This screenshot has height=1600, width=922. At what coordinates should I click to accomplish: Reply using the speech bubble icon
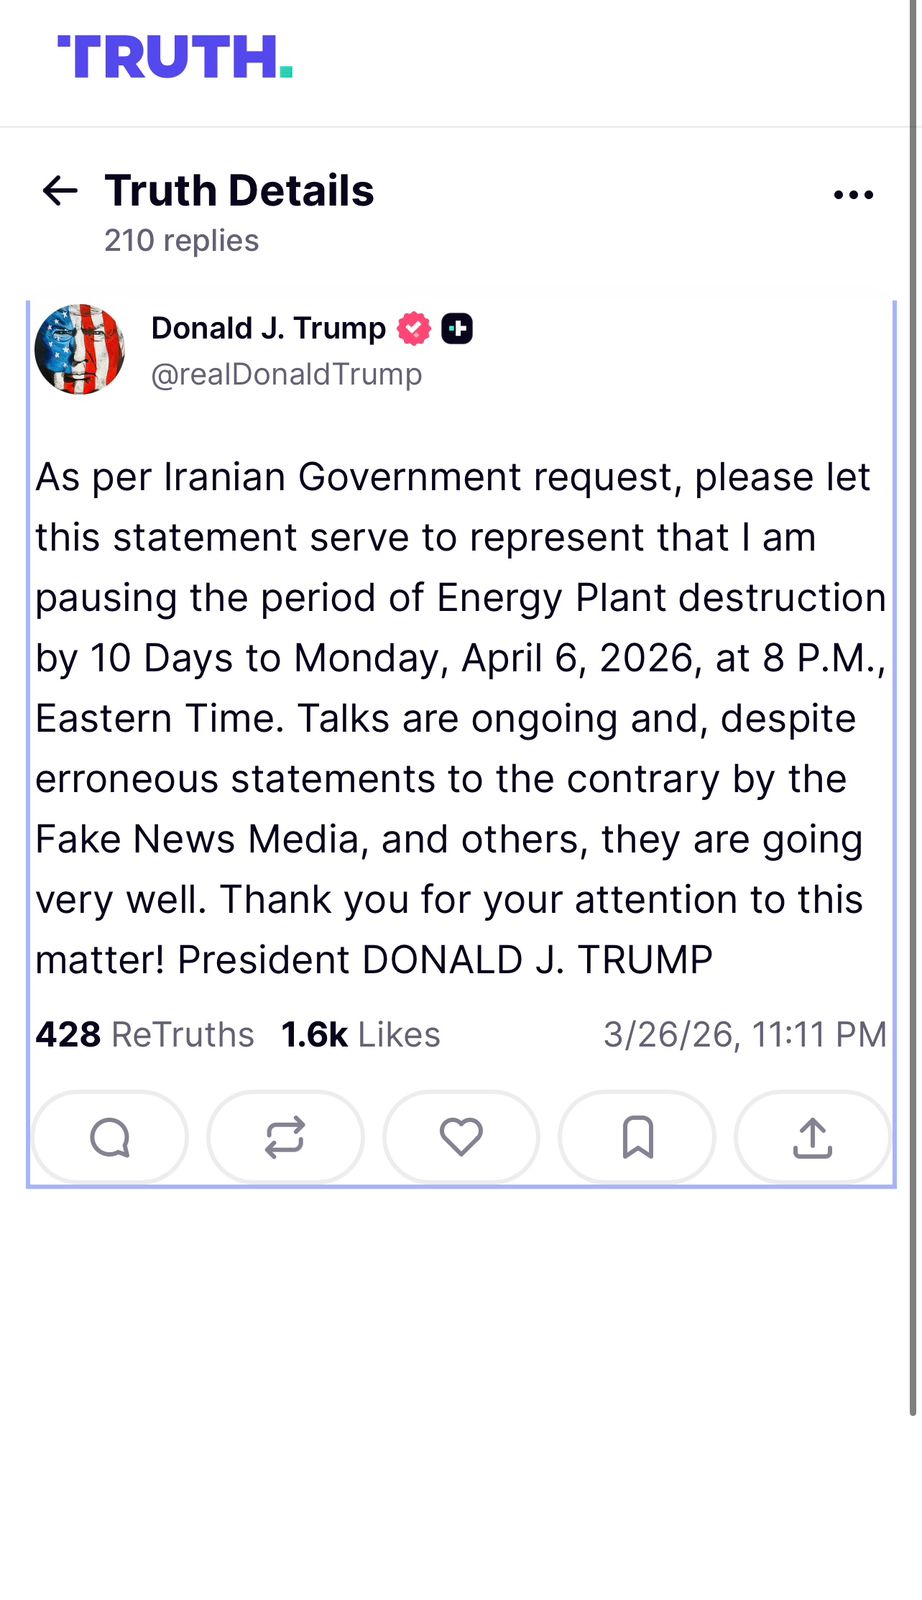coord(110,1137)
